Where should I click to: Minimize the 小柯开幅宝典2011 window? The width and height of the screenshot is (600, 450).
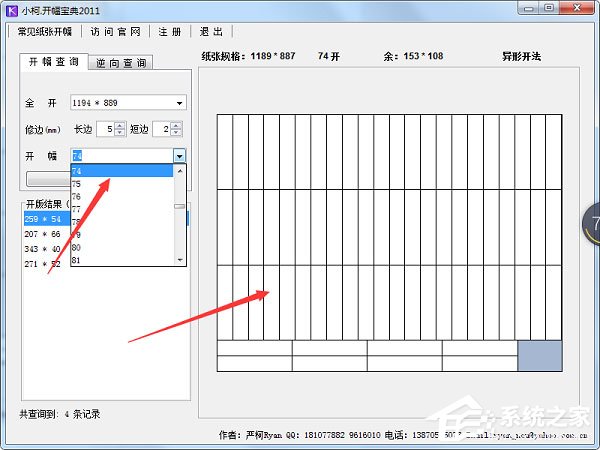(529, 8)
